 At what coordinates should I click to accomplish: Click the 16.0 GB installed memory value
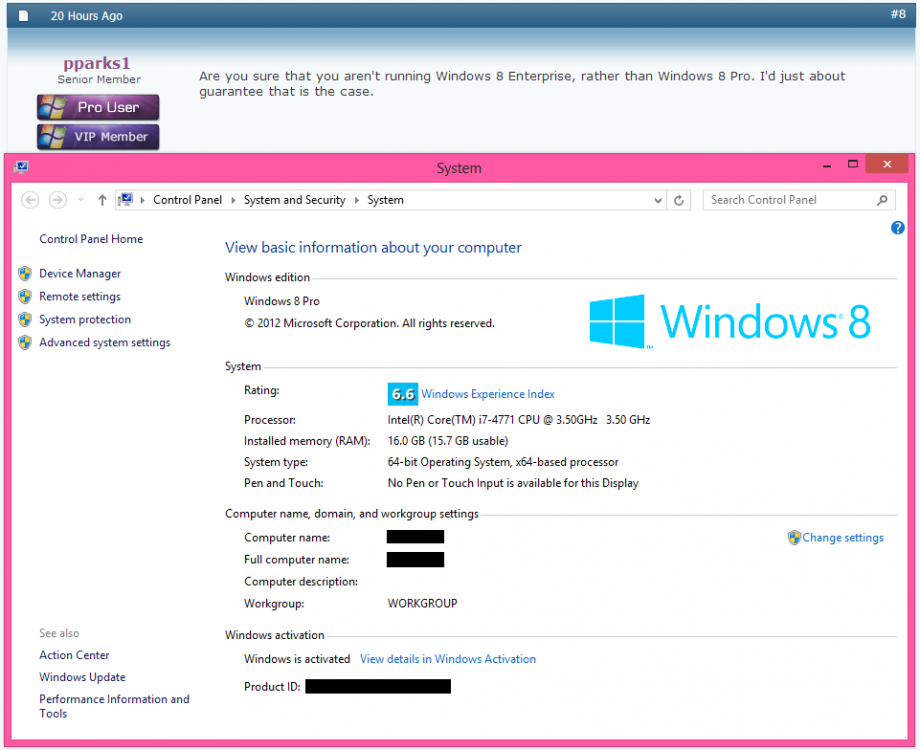click(448, 441)
